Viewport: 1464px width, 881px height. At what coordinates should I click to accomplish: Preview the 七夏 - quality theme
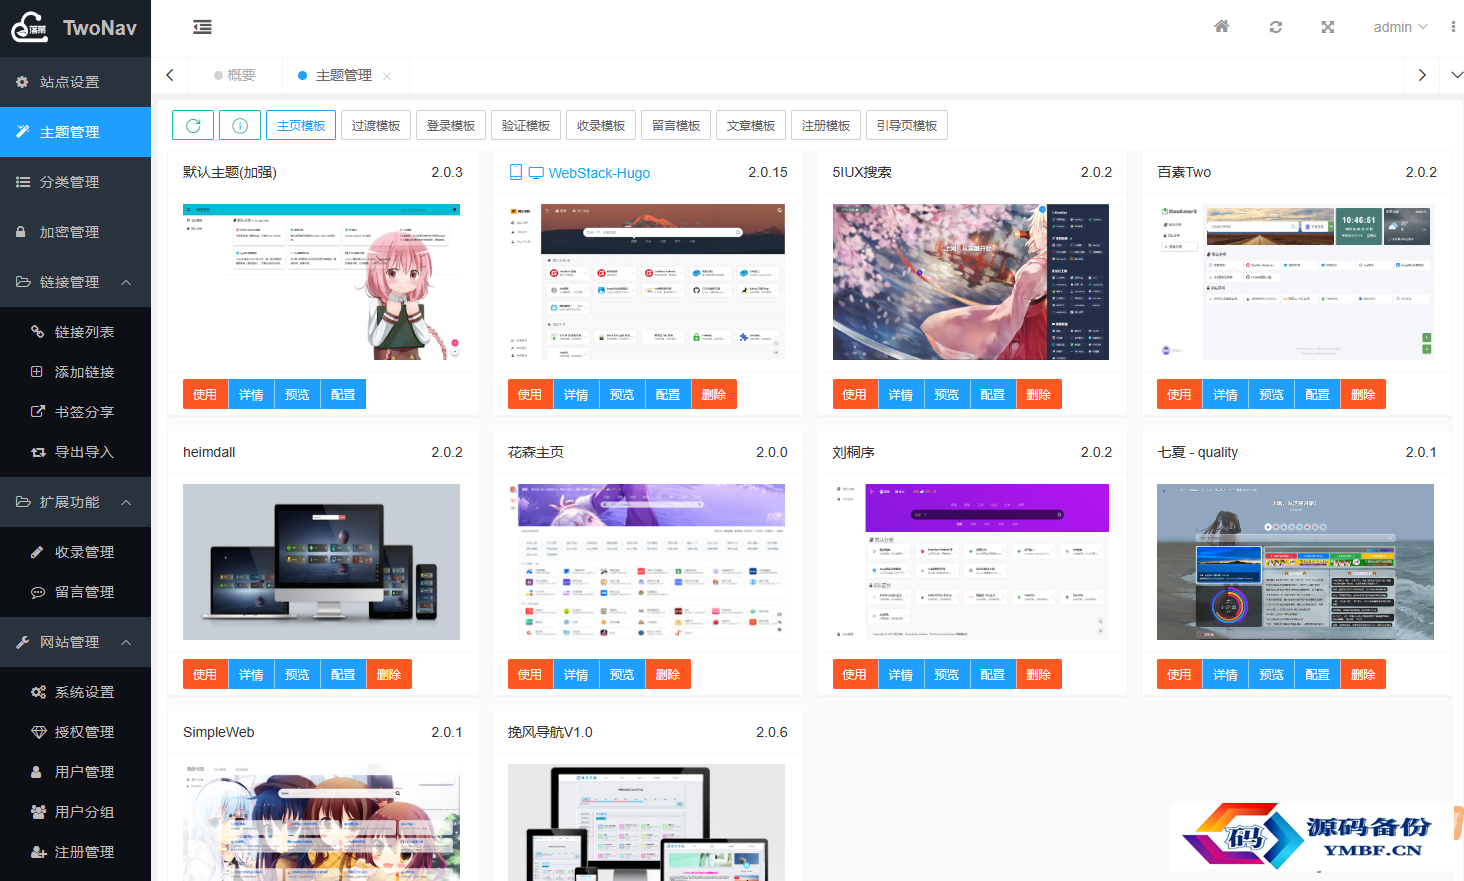1271,674
